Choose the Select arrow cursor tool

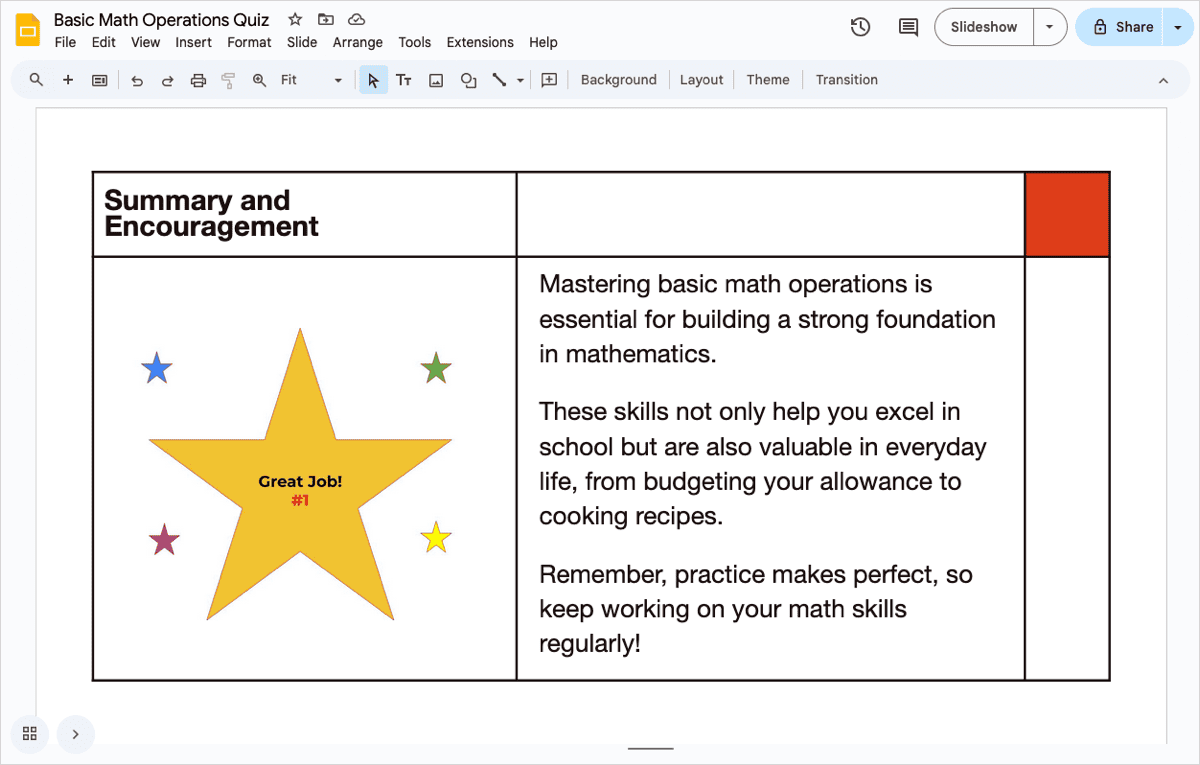pyautogui.click(x=373, y=80)
